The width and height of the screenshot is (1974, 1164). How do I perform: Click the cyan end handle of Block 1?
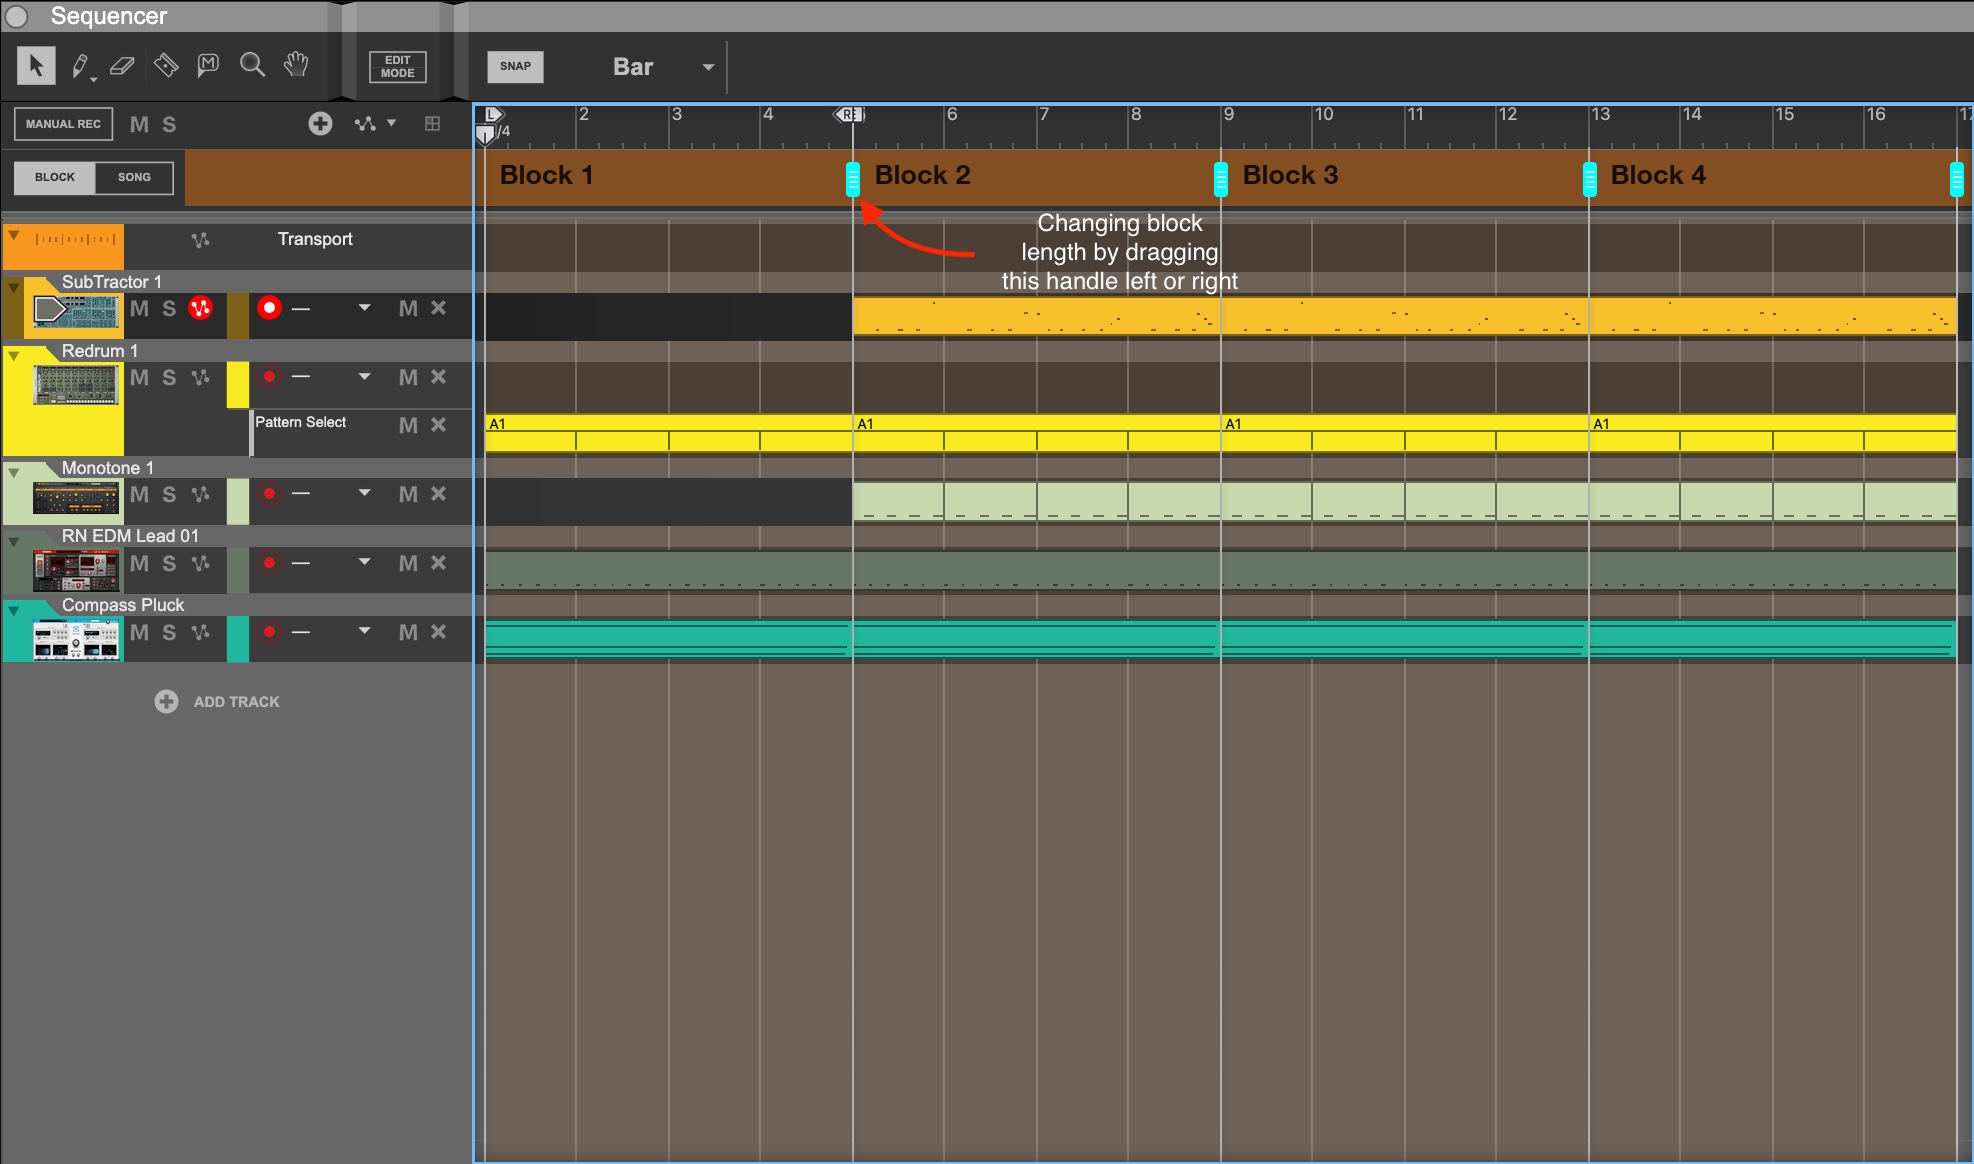tap(853, 179)
